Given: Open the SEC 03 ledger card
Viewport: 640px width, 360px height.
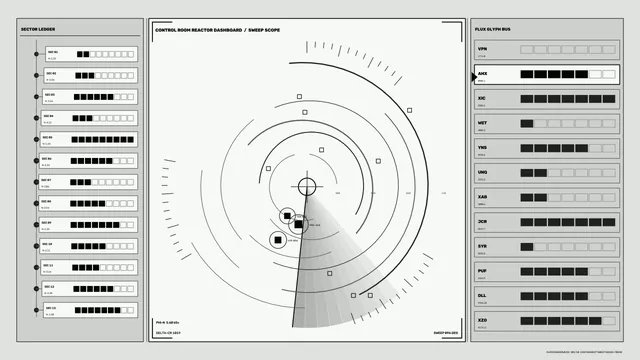Looking at the screenshot, I should point(90,97).
